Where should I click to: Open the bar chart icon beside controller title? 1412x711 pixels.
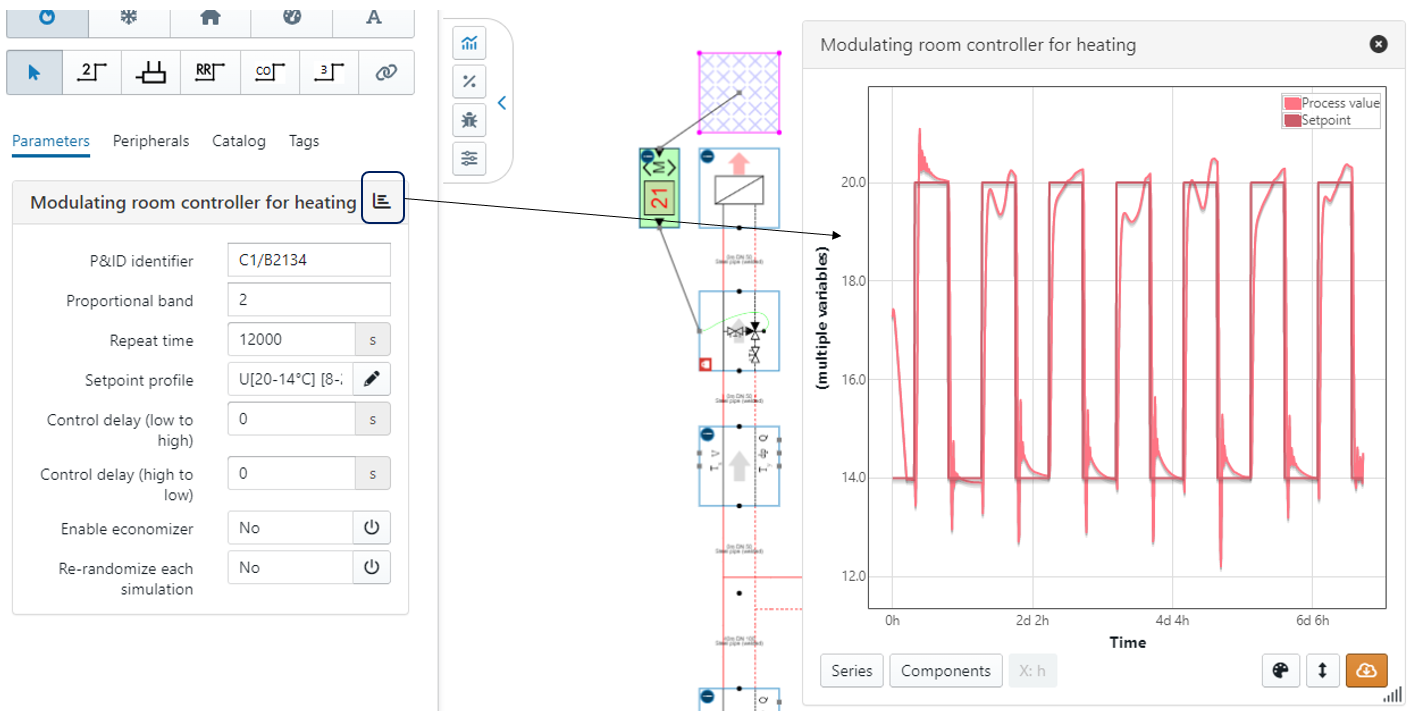[382, 201]
